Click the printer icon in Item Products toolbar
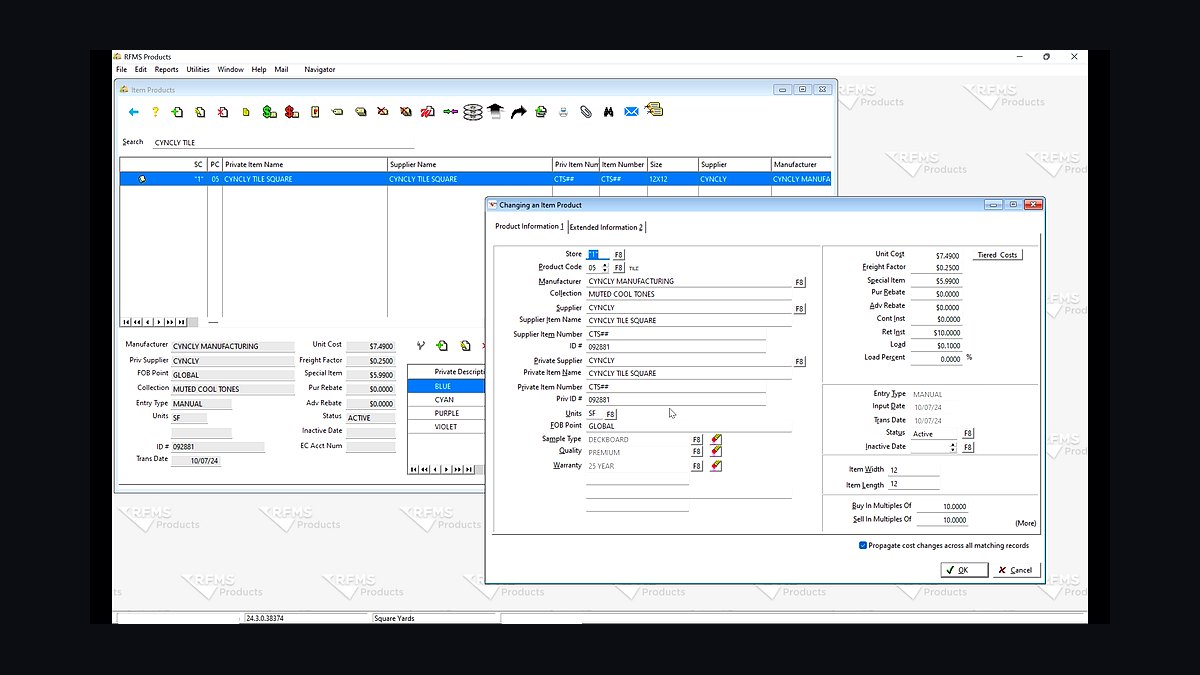Image resolution: width=1200 pixels, height=675 pixels. [563, 112]
